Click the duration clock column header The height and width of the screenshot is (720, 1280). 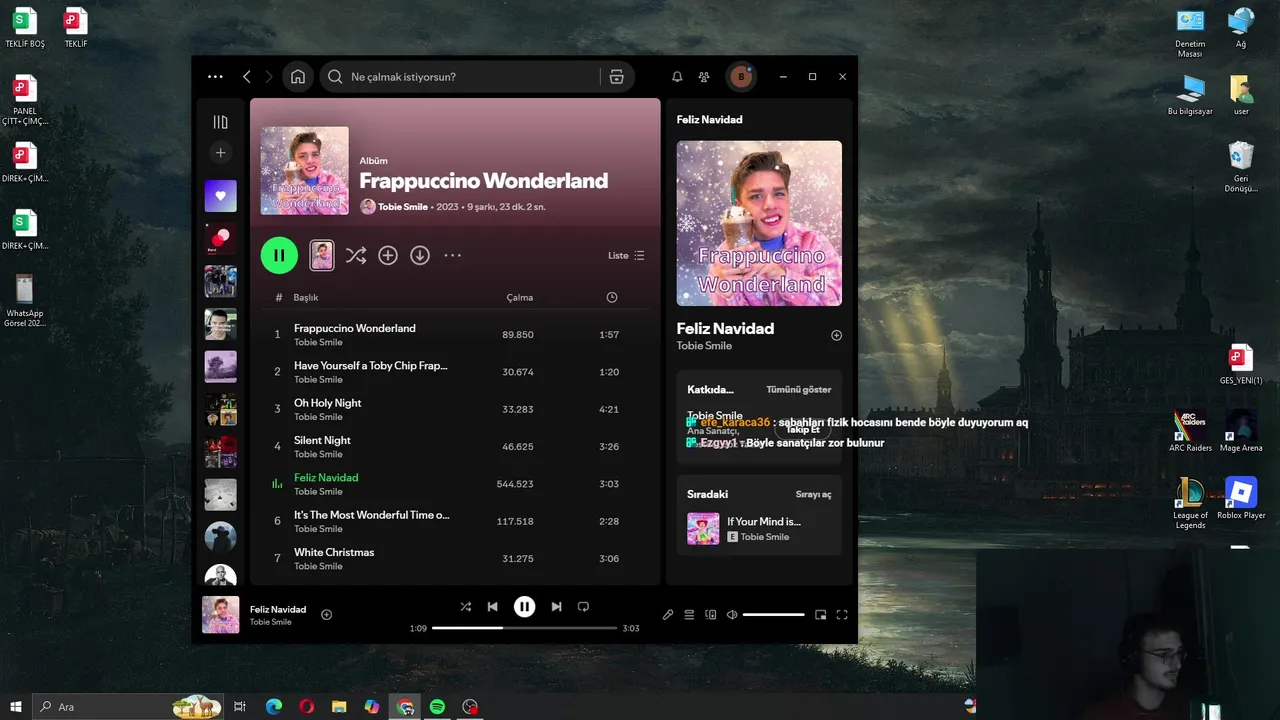tap(612, 297)
